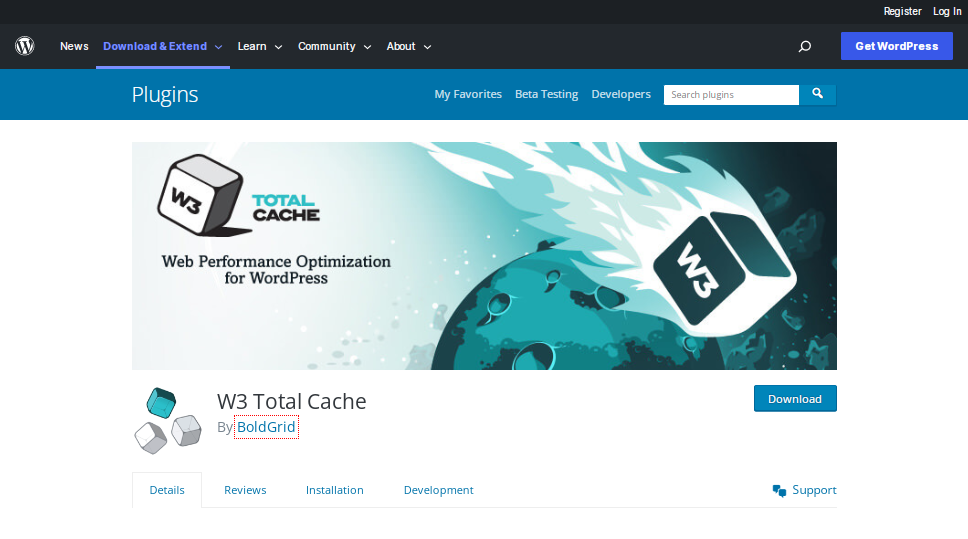Open the Download & Extend menu

(x=155, y=46)
